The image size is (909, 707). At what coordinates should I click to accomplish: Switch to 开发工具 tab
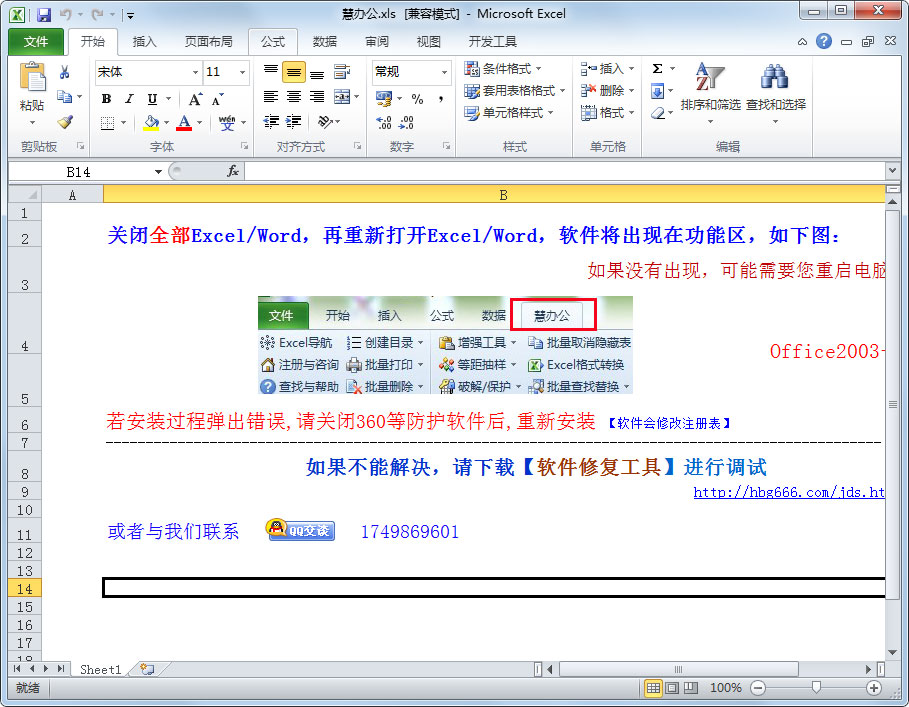493,42
